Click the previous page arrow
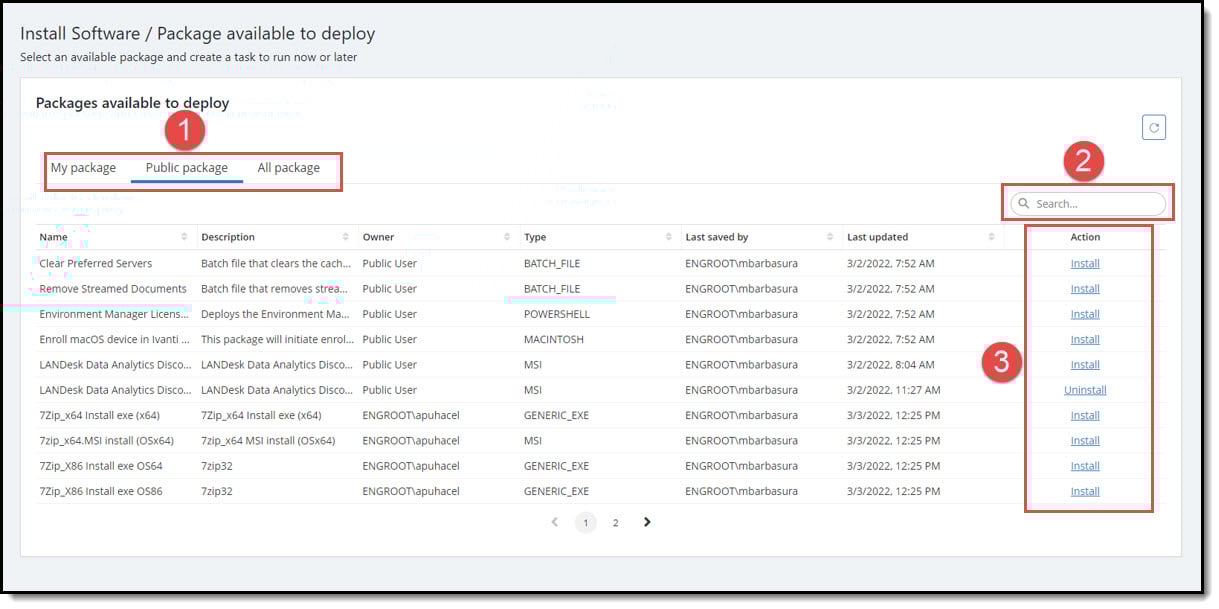Screen dimensions: 1219x609 coord(555,522)
